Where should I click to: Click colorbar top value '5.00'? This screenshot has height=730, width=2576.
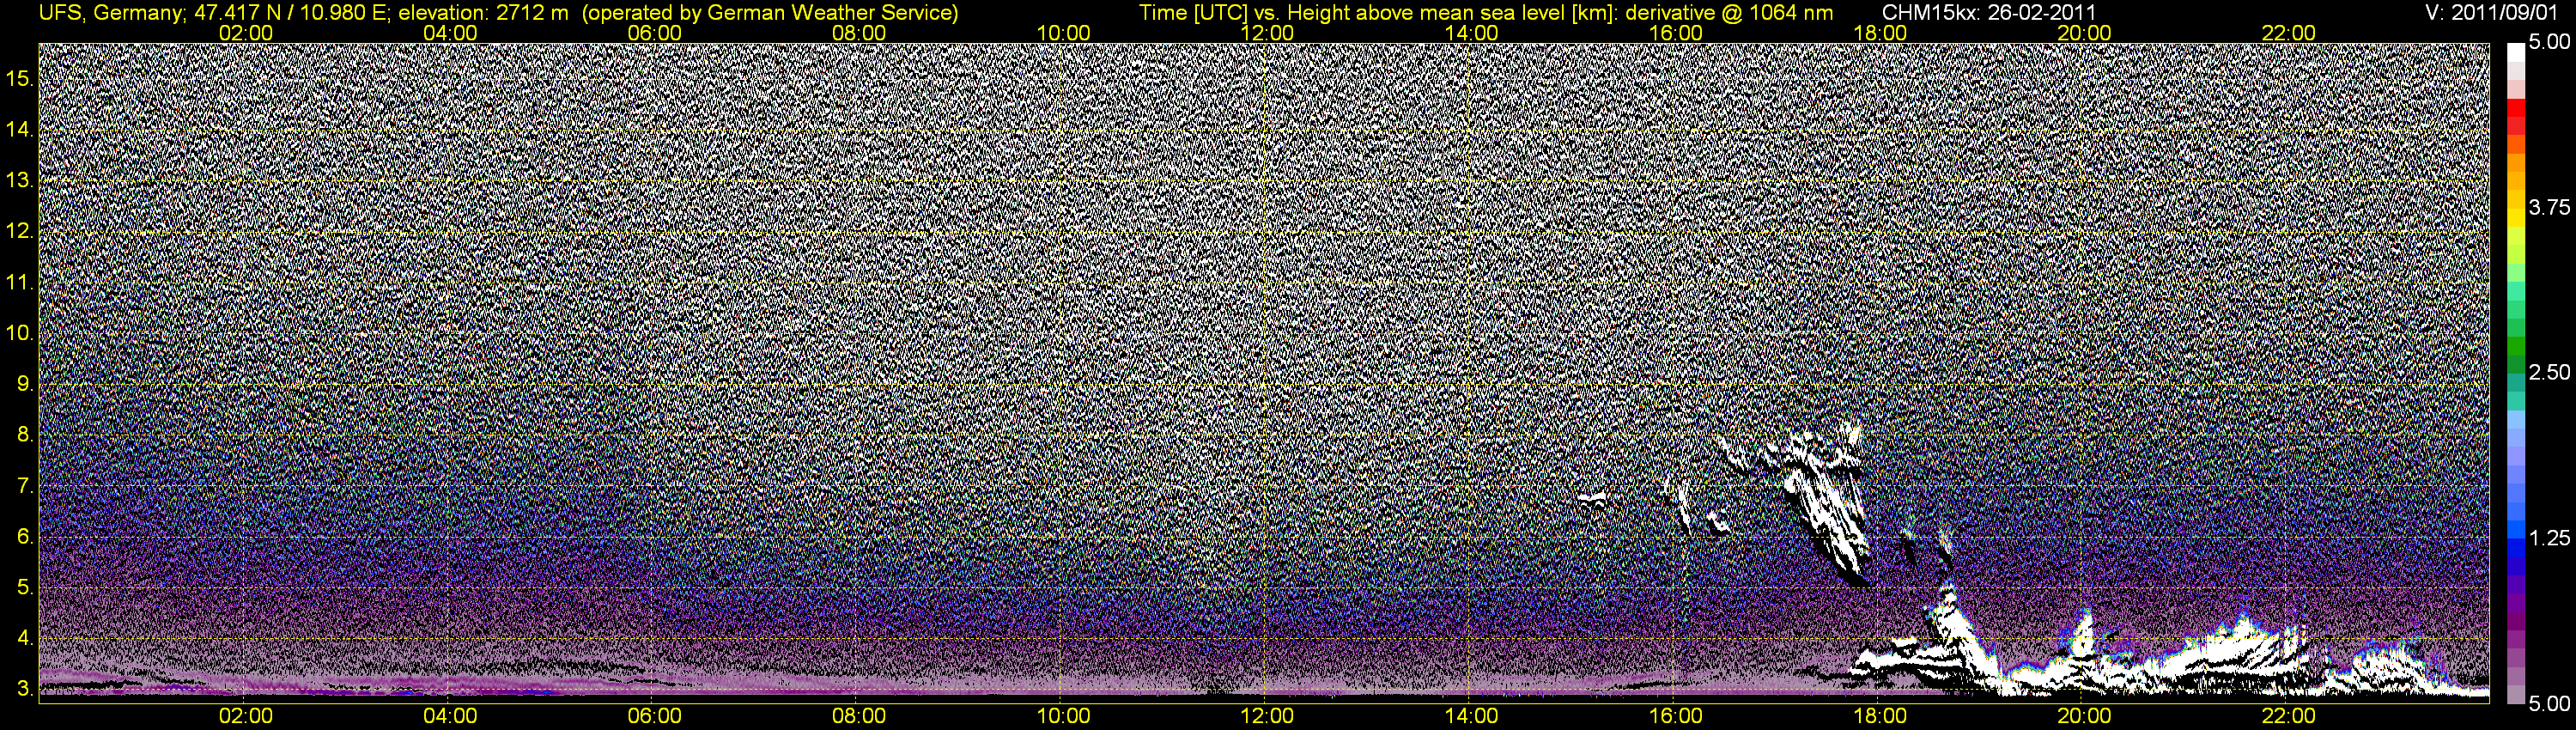2549,42
